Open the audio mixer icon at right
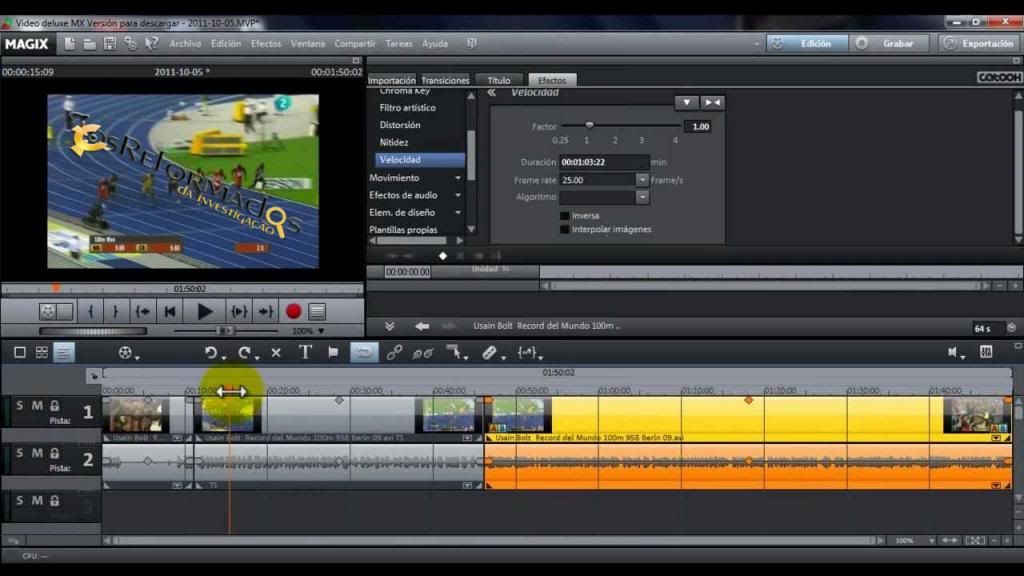 tap(986, 352)
